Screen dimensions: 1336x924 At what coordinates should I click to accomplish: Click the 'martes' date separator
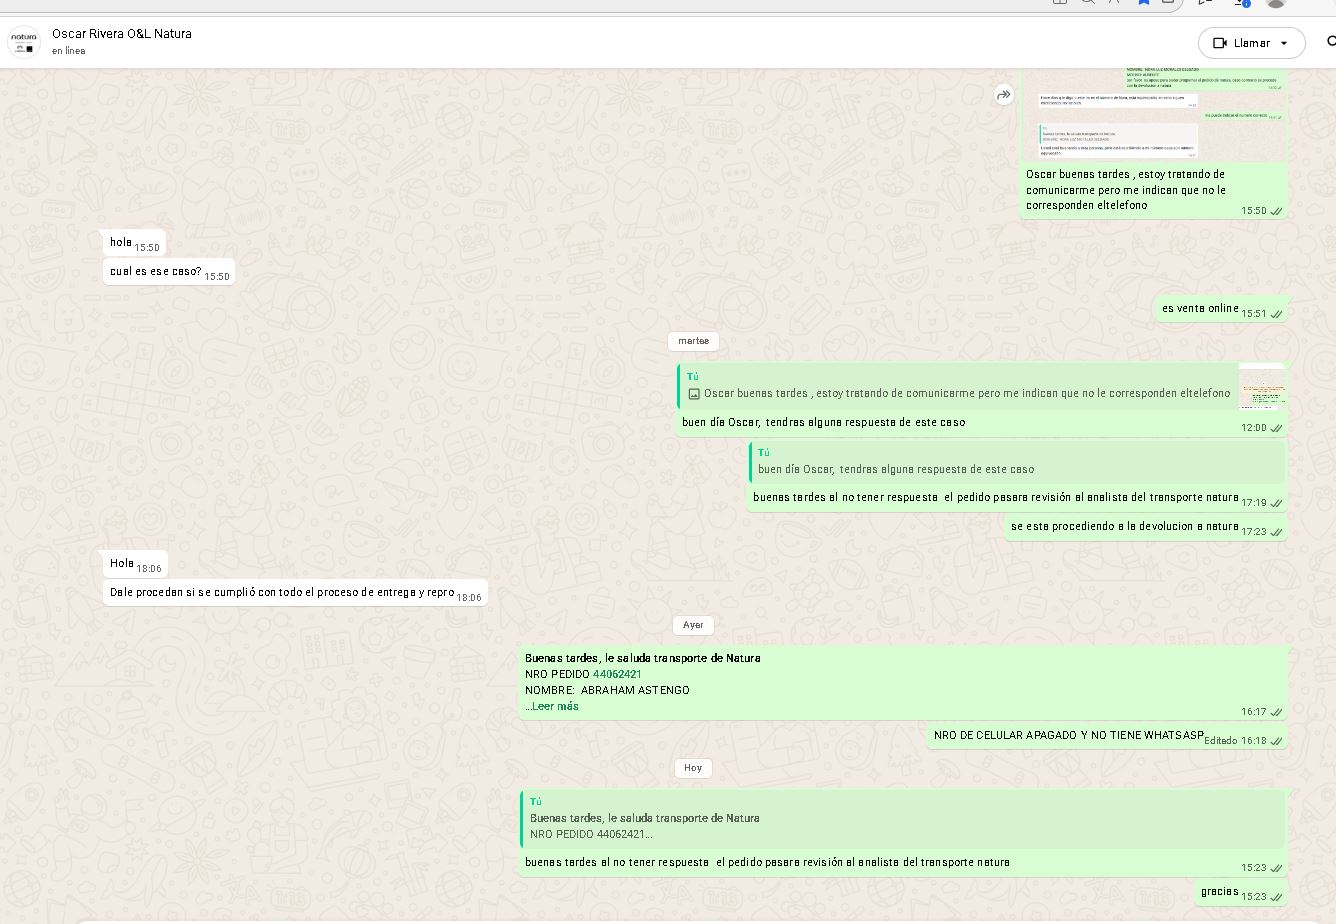pos(693,341)
